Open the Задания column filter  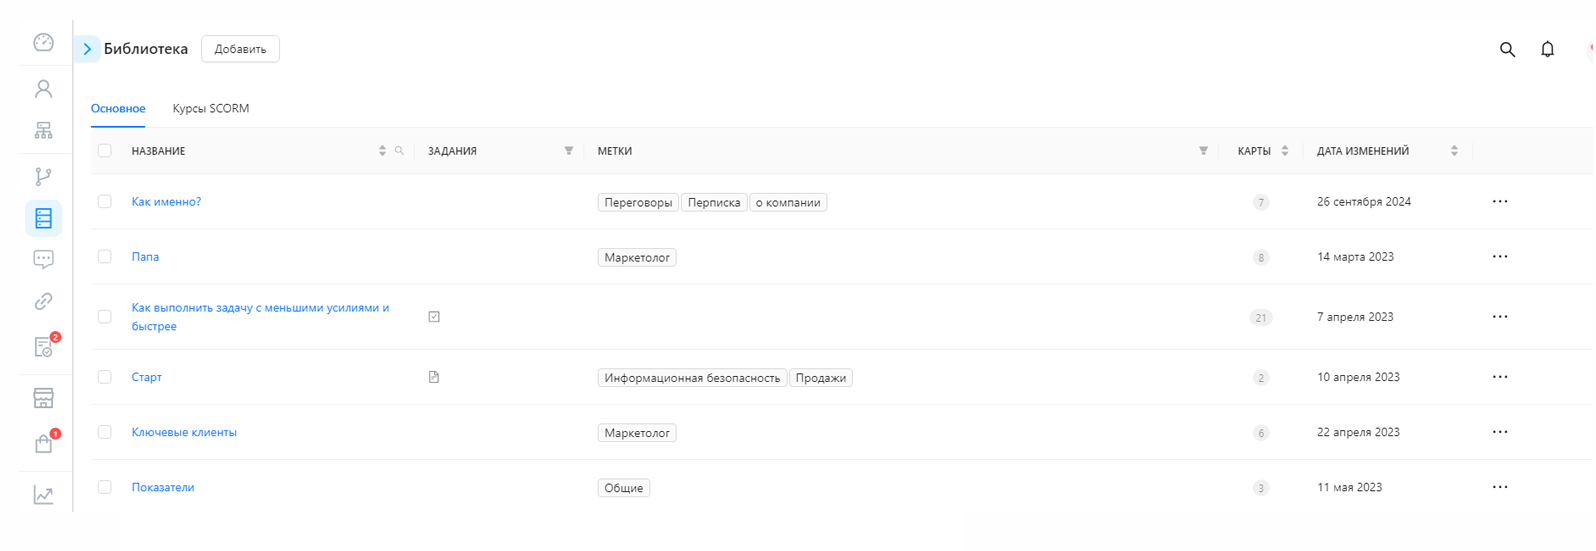tap(568, 151)
